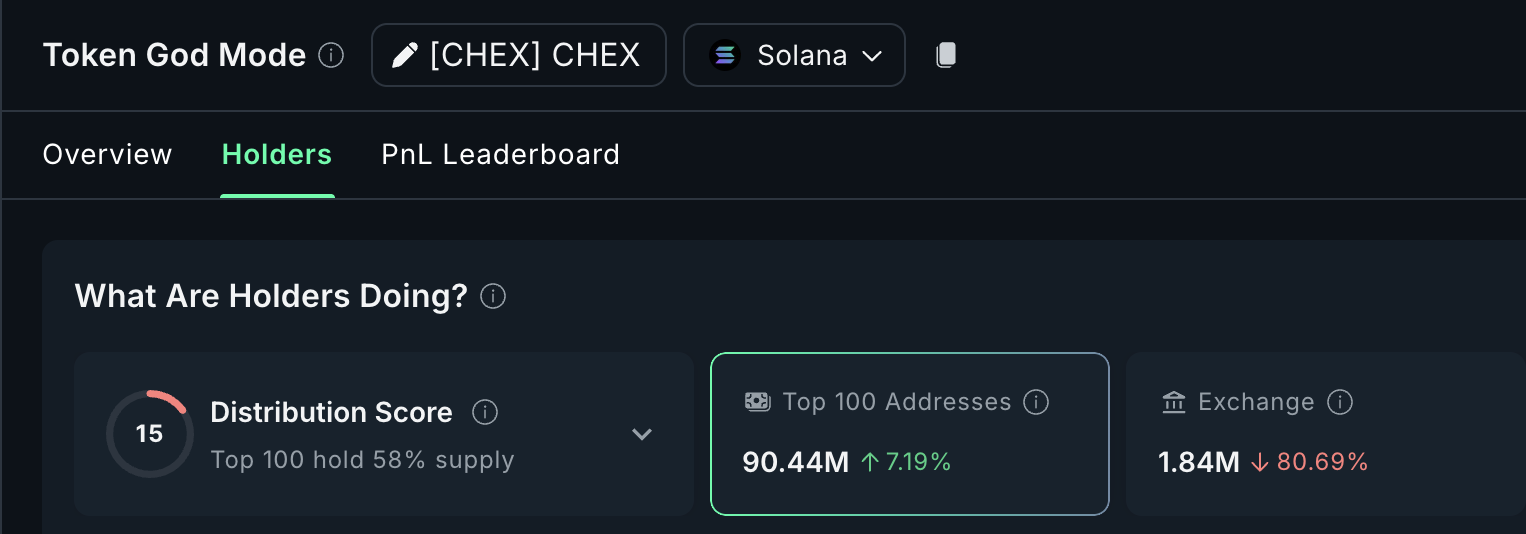The height and width of the screenshot is (534, 1526).
Task: Click the pencil edit icon next to CHEX
Action: point(404,55)
